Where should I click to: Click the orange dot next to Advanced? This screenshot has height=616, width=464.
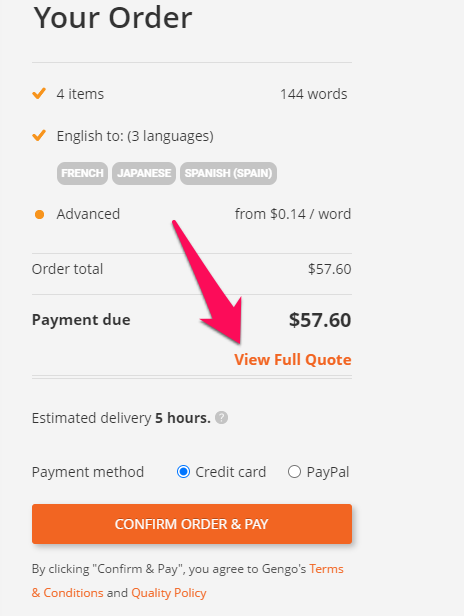39,214
